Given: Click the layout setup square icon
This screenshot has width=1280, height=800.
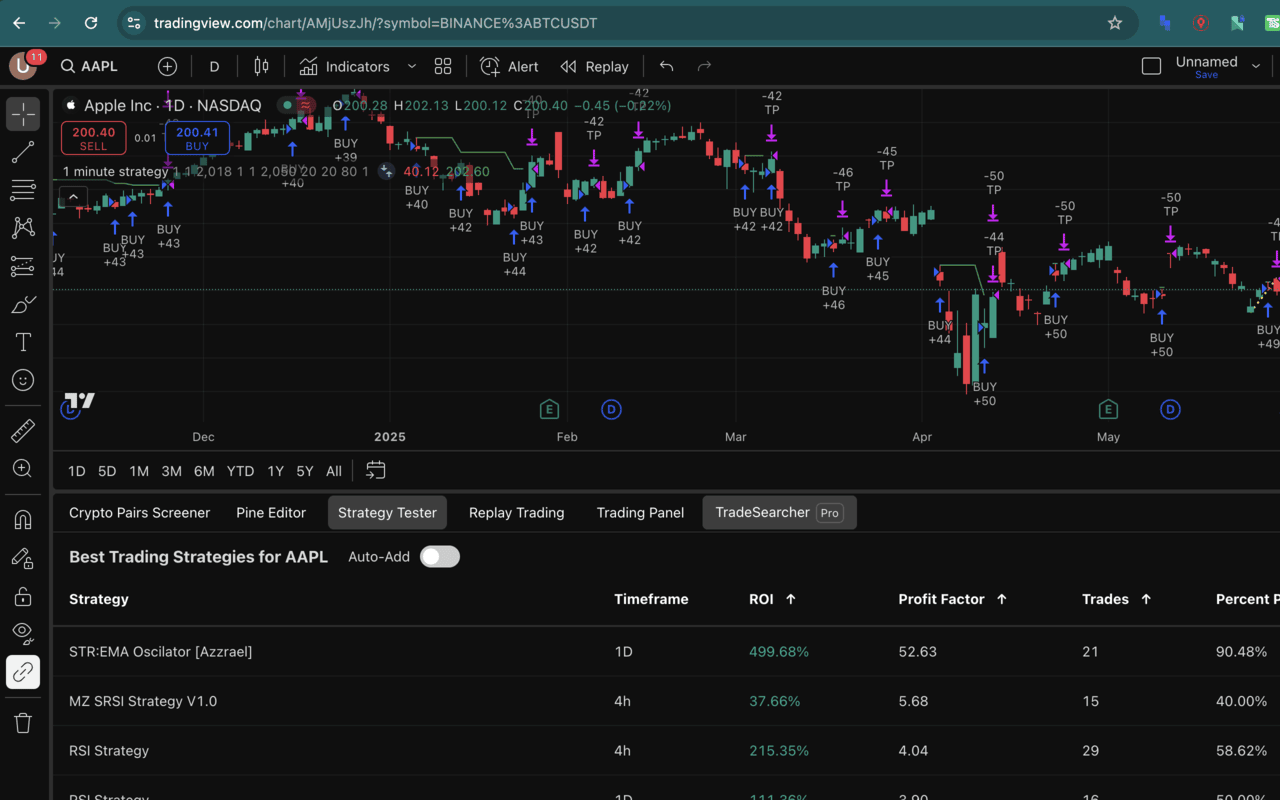Looking at the screenshot, I should point(1151,66).
